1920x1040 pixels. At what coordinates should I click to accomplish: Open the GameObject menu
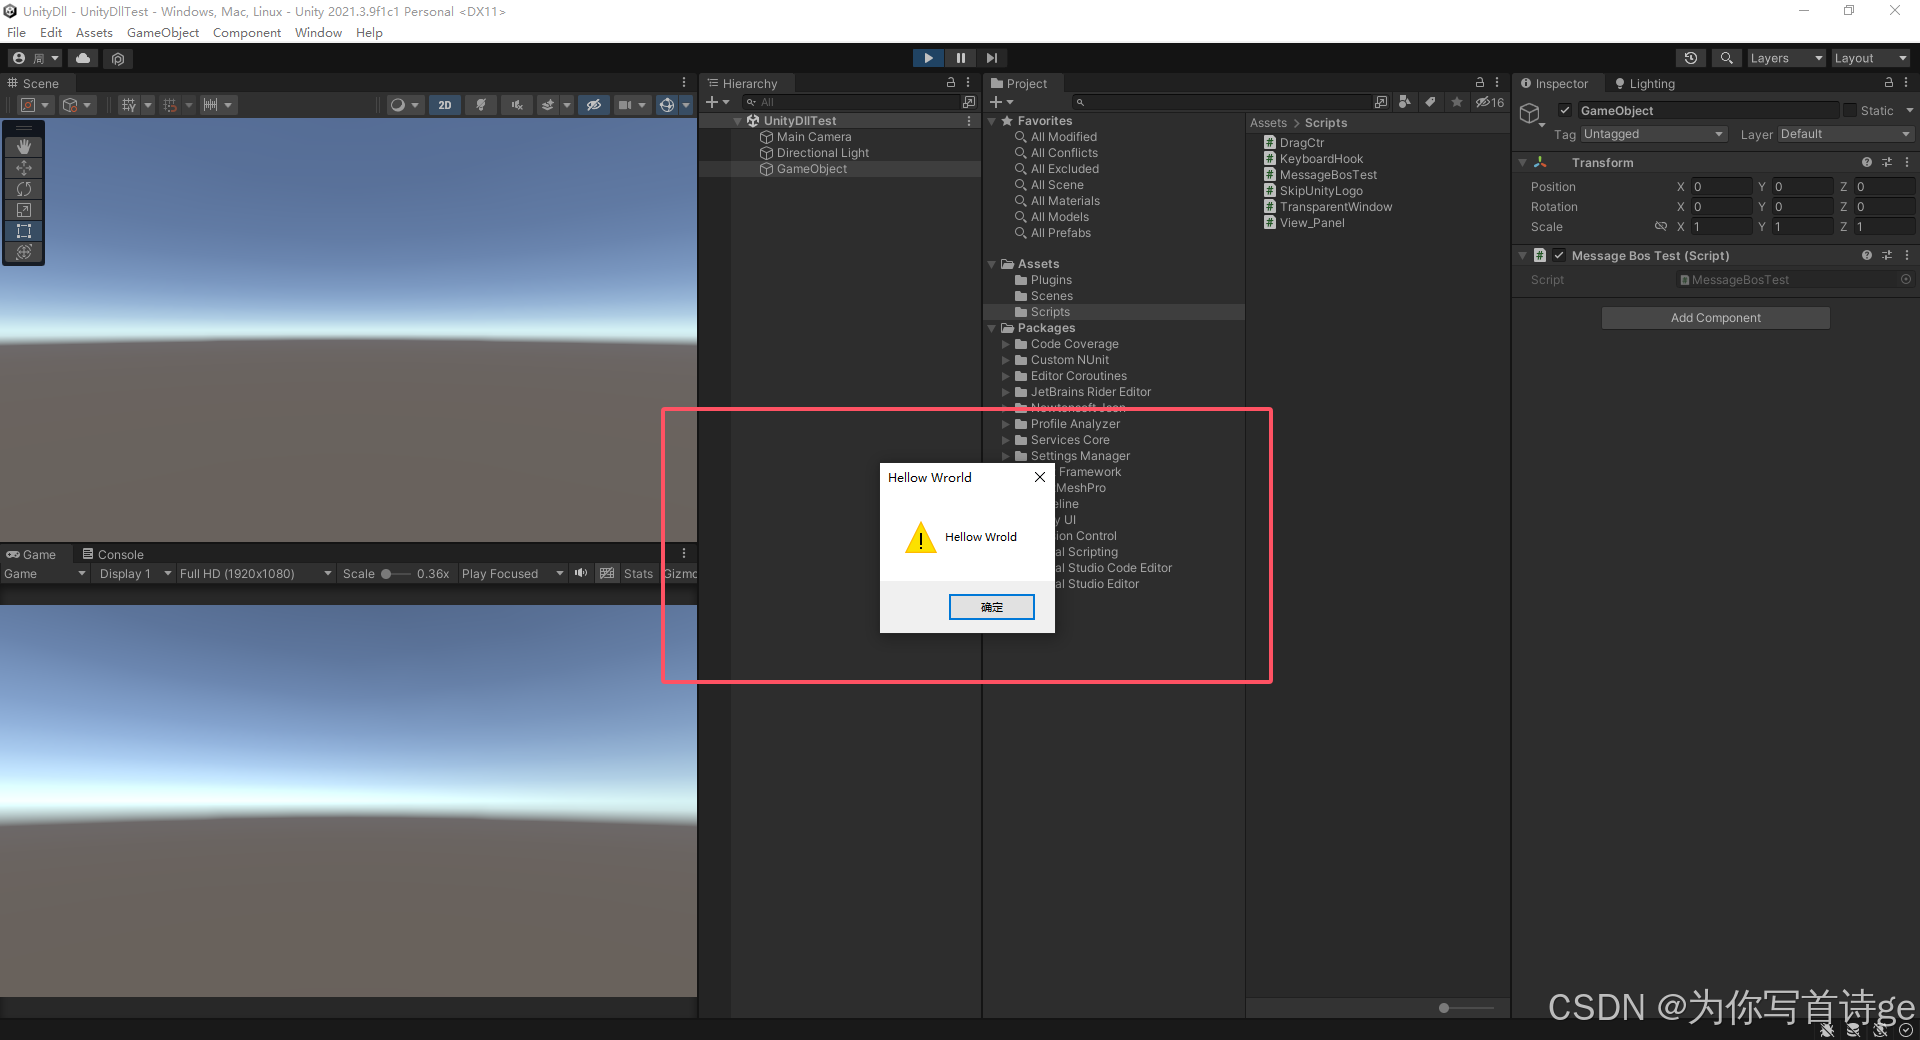point(163,32)
